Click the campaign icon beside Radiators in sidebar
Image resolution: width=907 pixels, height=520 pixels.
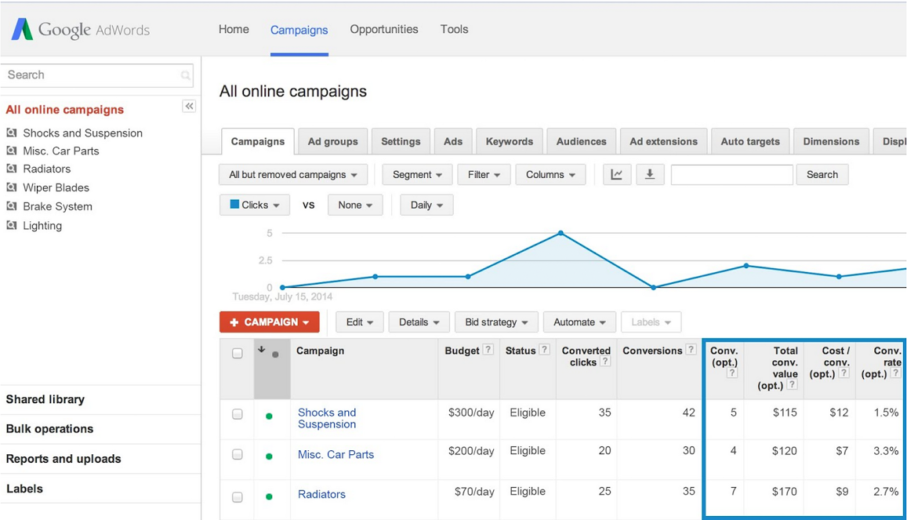[12, 169]
